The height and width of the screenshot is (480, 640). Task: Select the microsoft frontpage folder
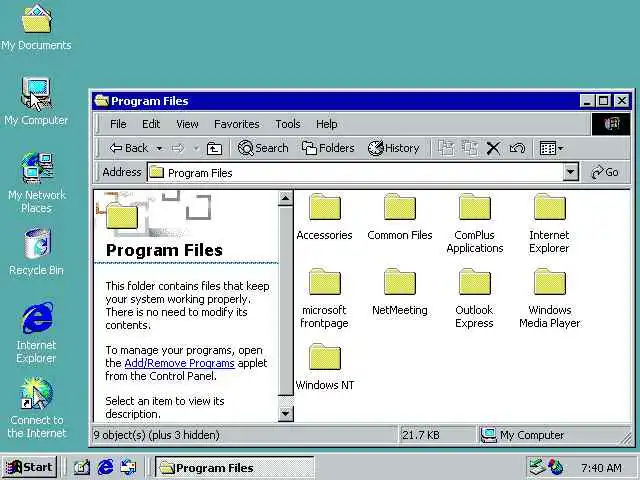pos(324,298)
